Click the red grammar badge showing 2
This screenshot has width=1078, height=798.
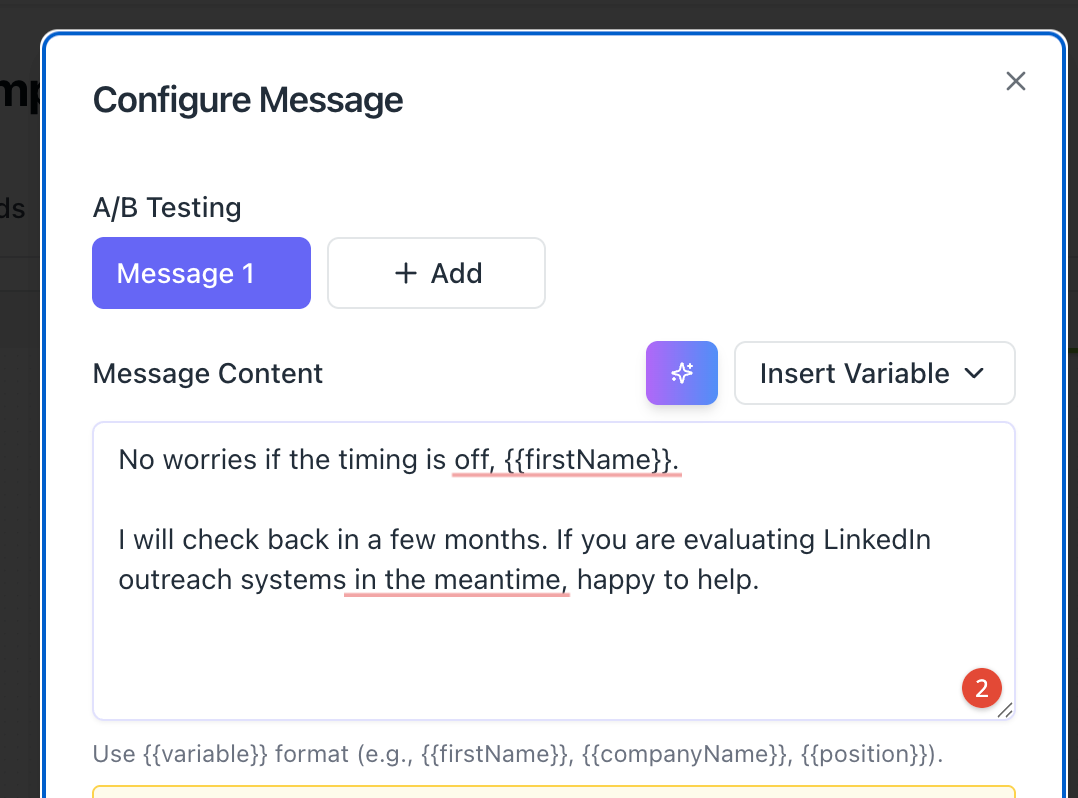coord(981,688)
